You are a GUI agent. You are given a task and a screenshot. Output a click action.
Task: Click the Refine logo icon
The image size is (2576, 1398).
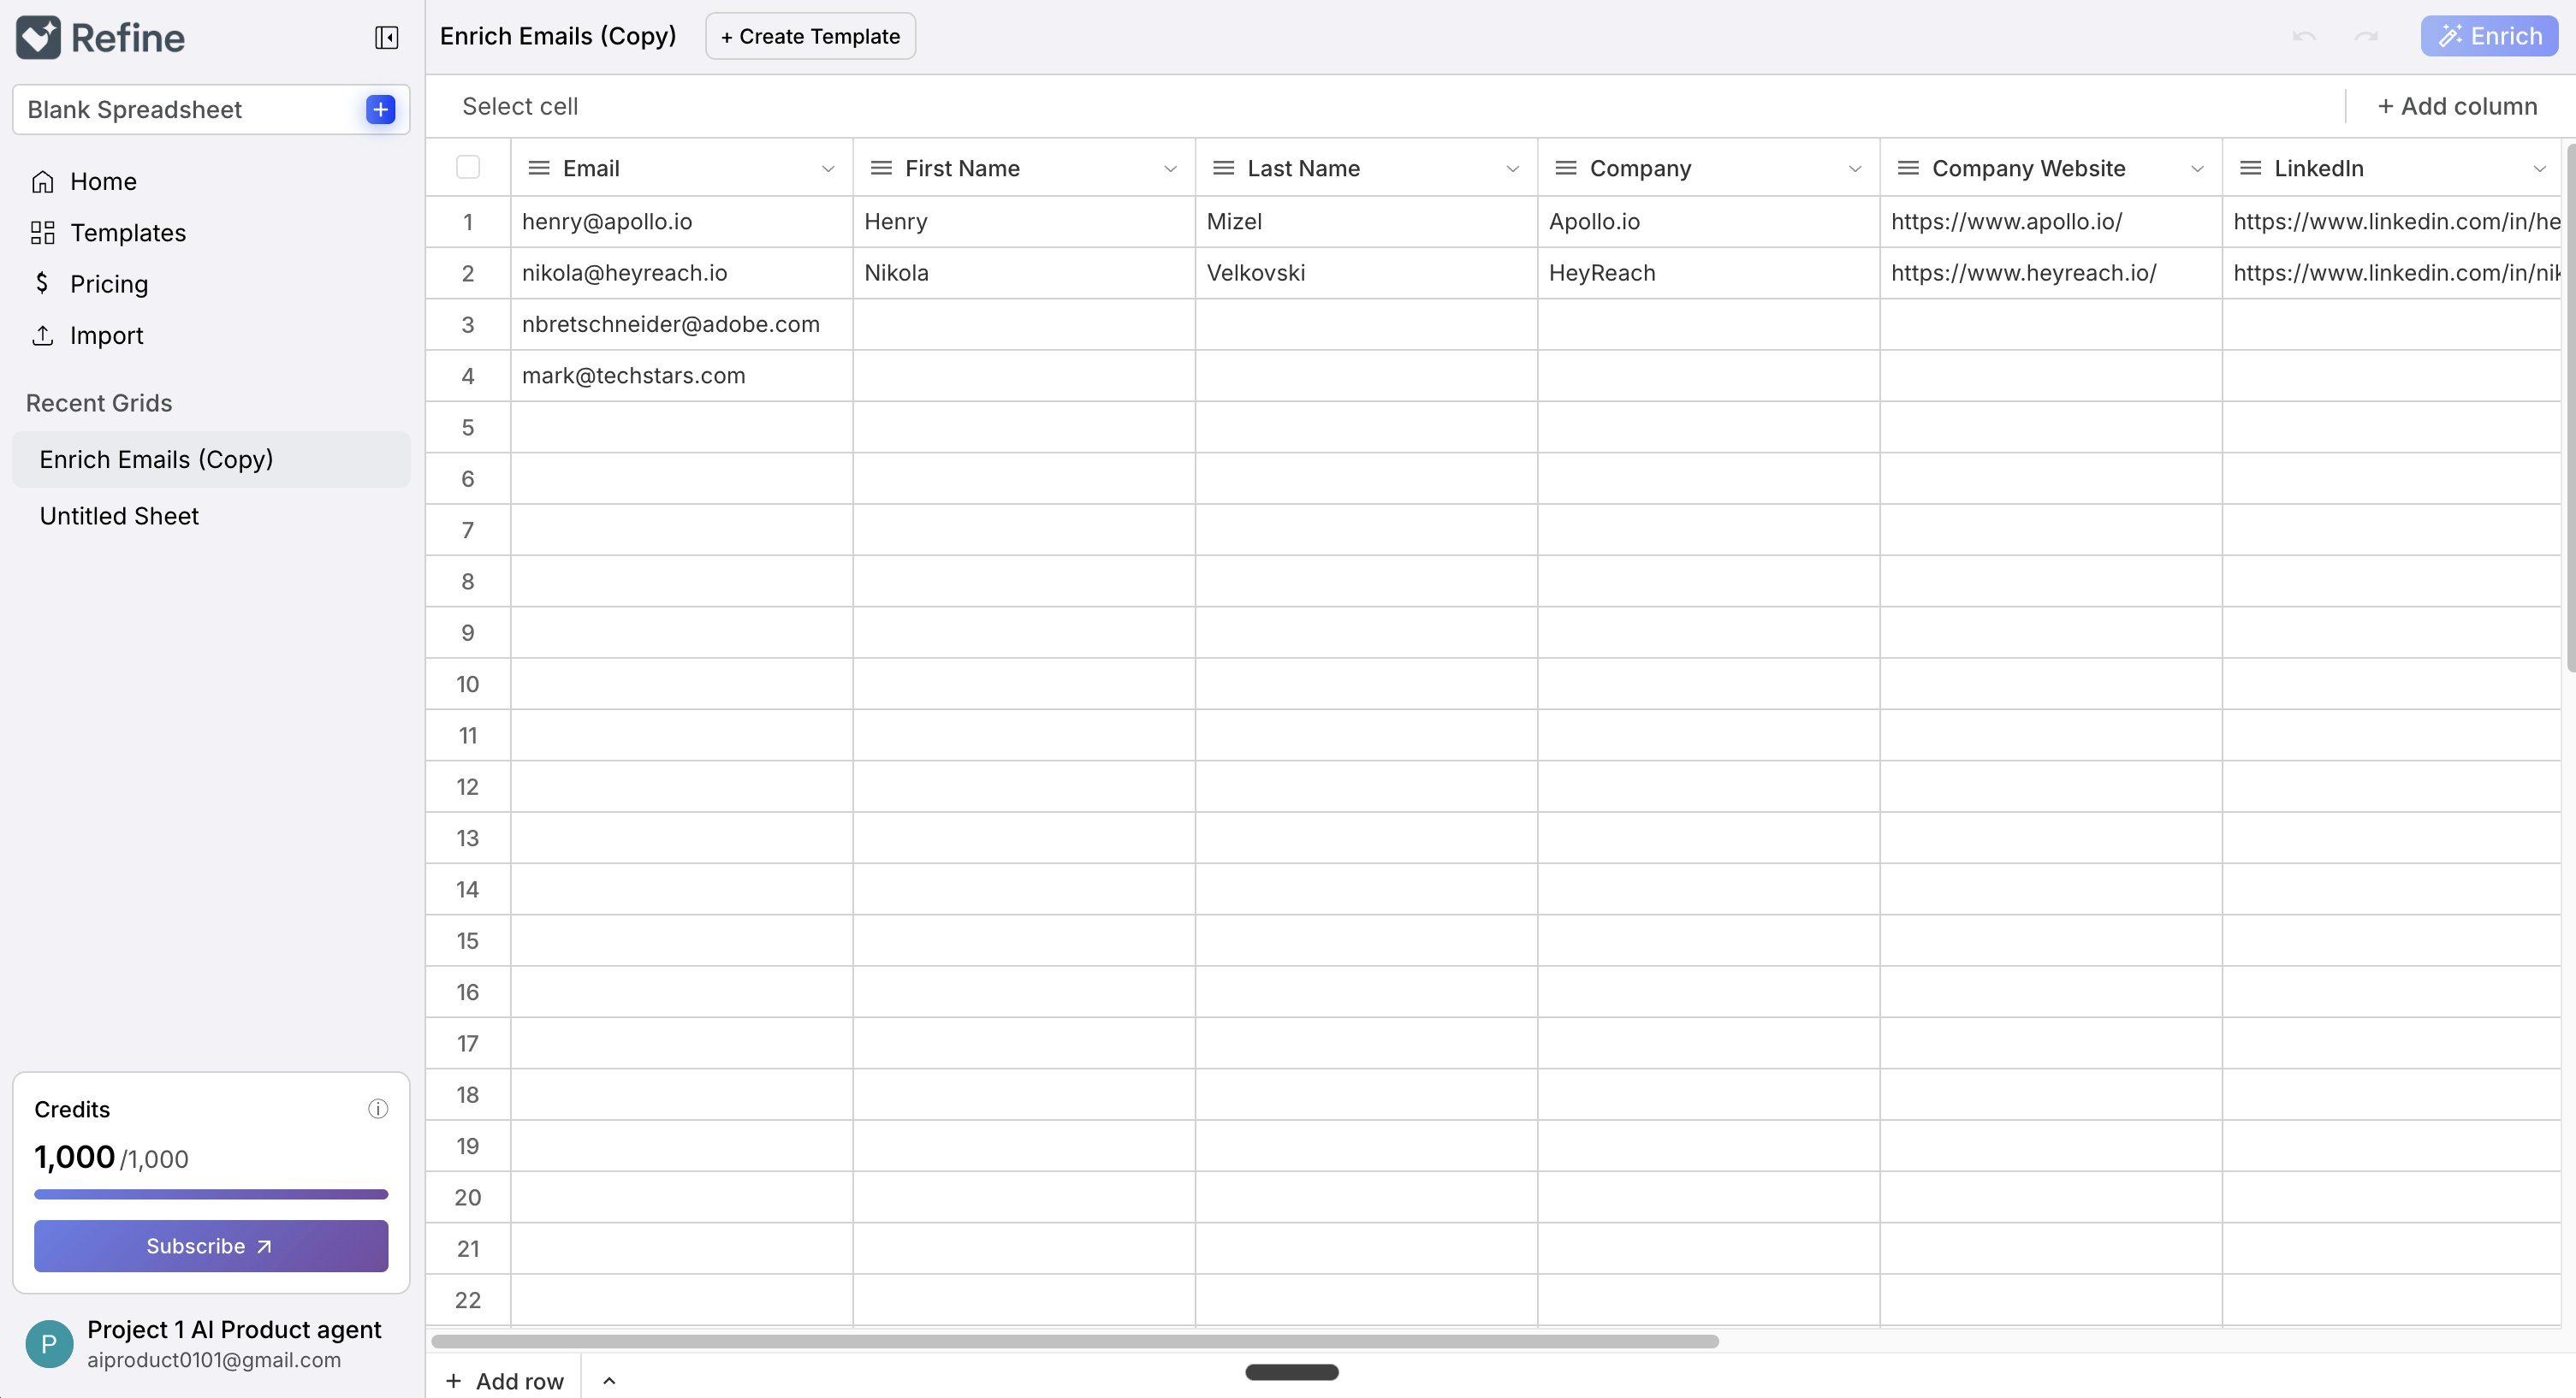pos(38,38)
